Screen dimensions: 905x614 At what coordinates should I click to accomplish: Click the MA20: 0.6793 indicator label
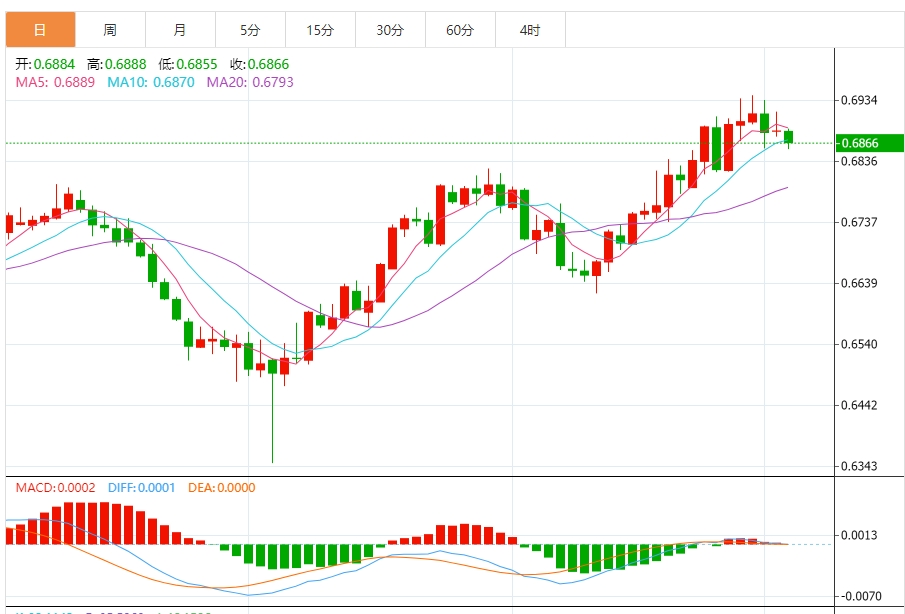pyautogui.click(x=250, y=82)
